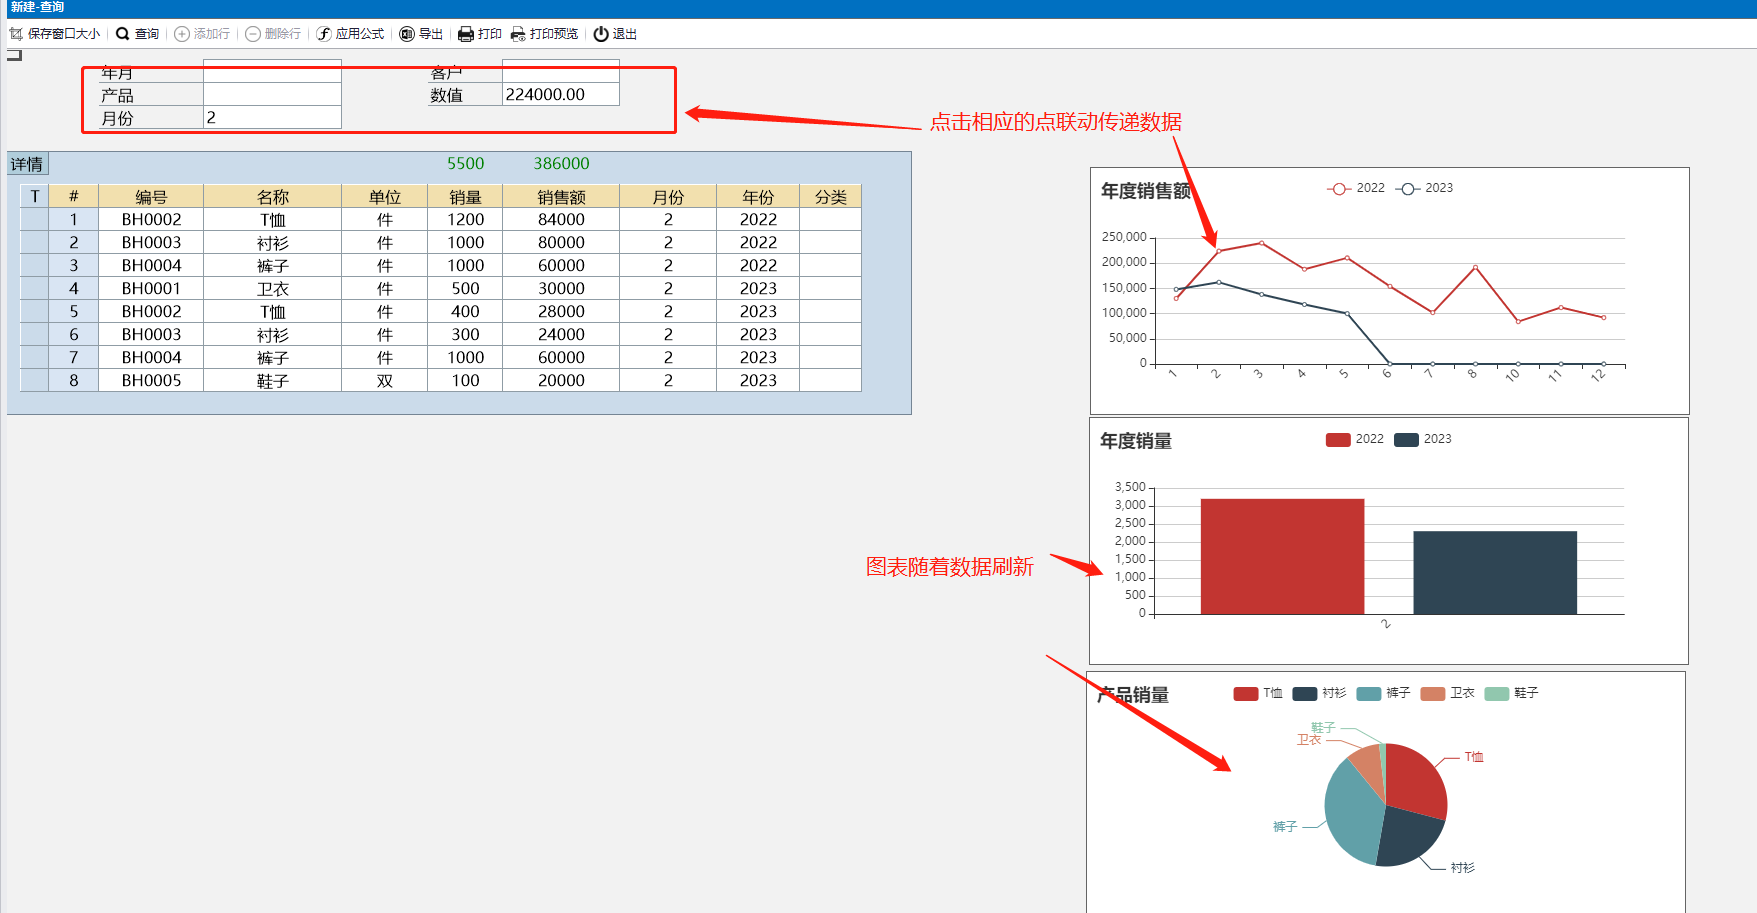Click the 保存窗口大小 toolbar icon
Screen dimensions: 1757x913
(16, 34)
